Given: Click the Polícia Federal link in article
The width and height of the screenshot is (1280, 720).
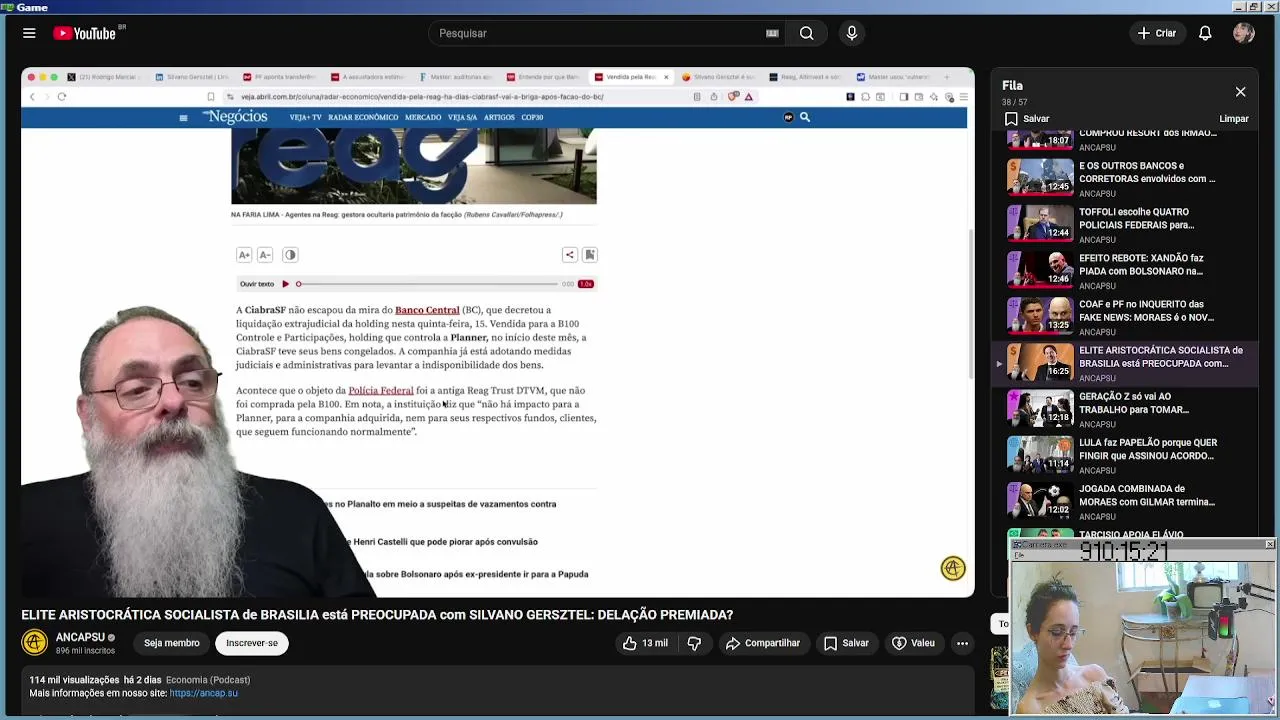Looking at the screenshot, I should click(x=380, y=390).
